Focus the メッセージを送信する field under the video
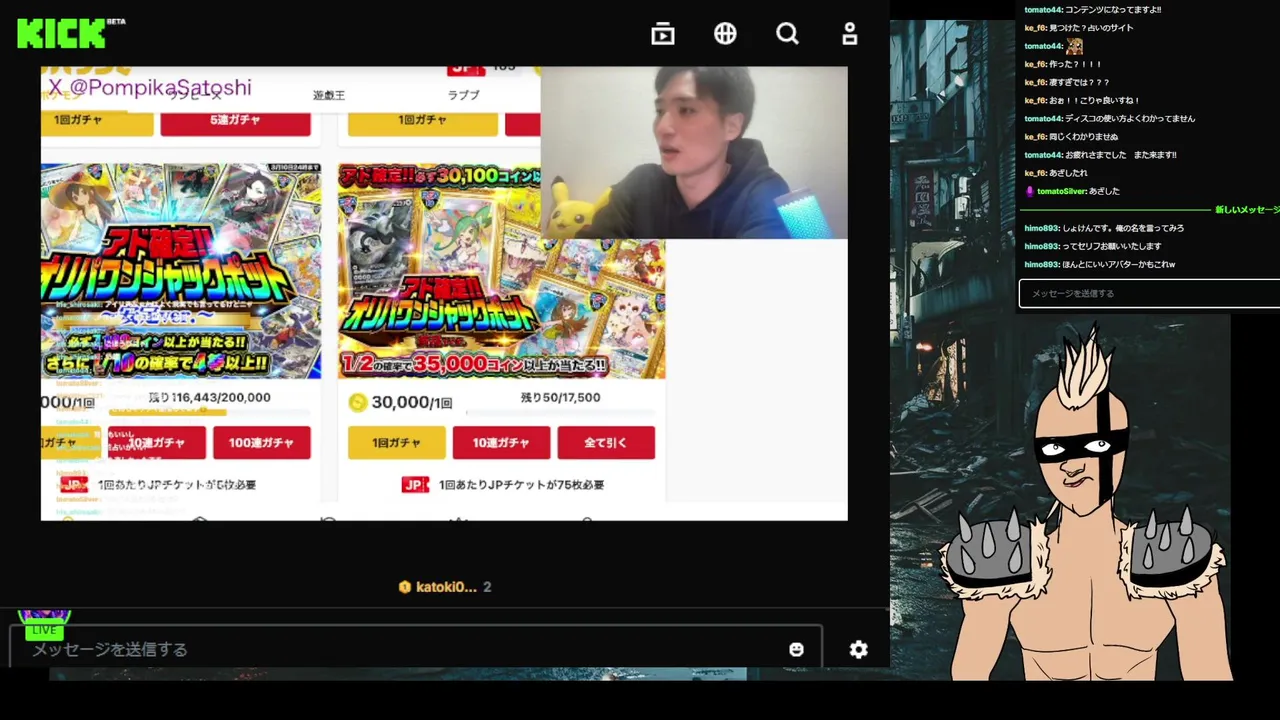The image size is (1280, 720). [x=416, y=649]
